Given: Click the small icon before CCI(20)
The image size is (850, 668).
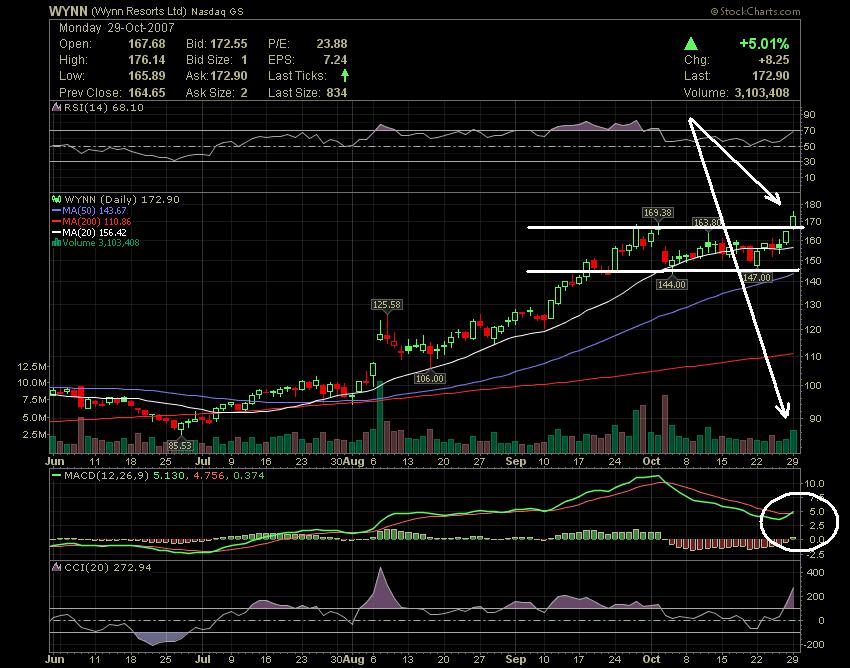Looking at the screenshot, I should point(56,568).
